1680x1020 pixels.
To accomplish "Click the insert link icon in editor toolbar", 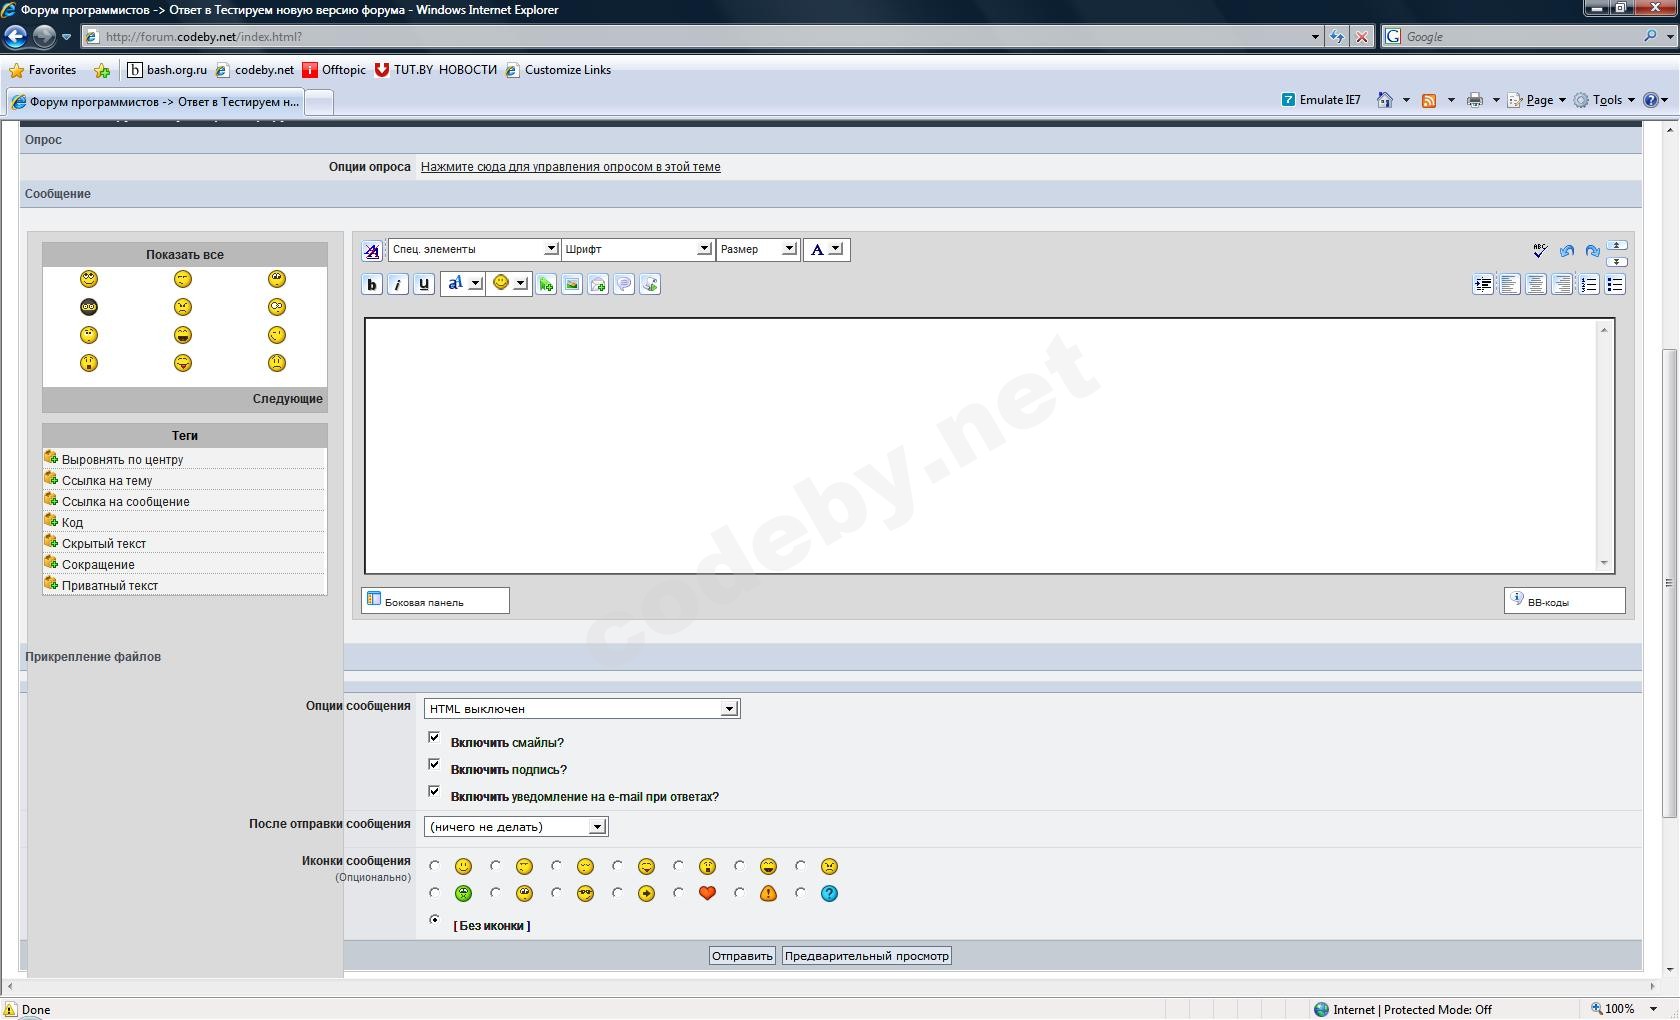I will pyautogui.click(x=546, y=285).
